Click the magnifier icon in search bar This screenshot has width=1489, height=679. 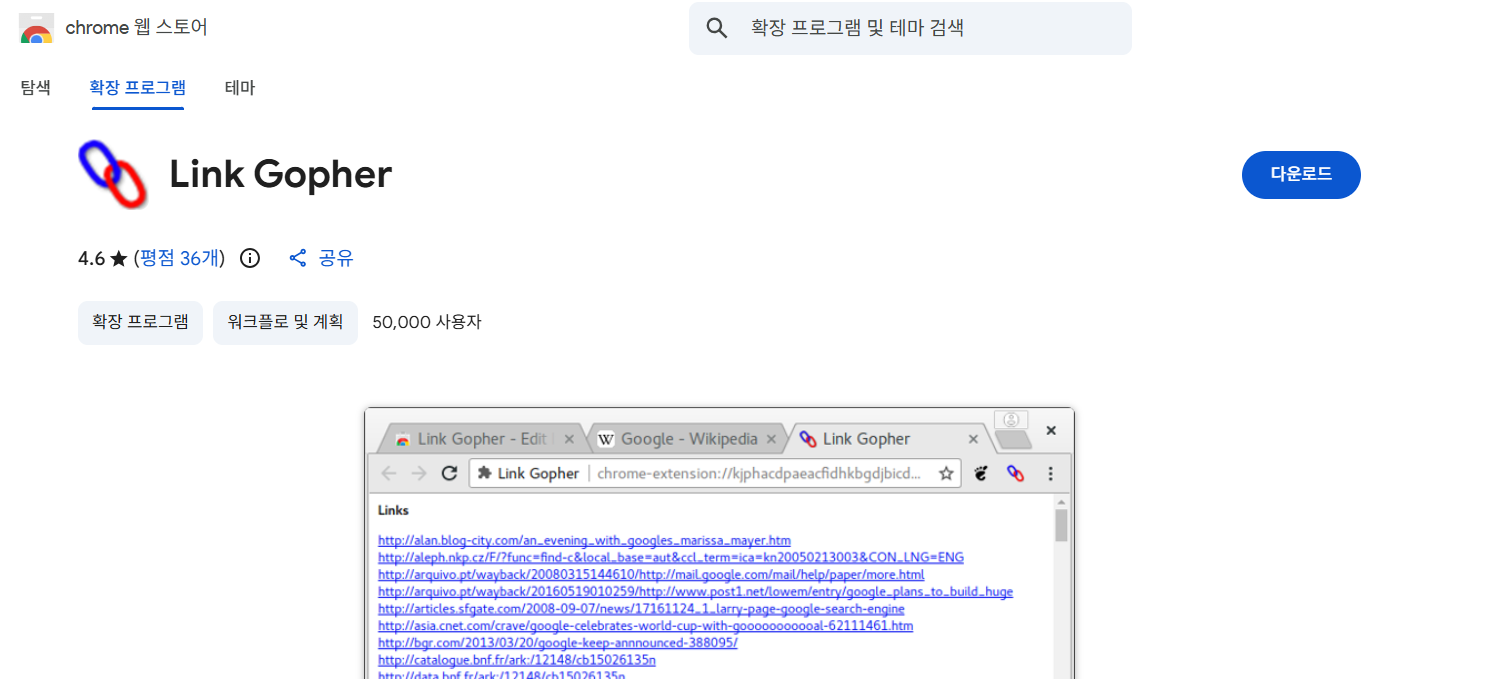tap(716, 28)
